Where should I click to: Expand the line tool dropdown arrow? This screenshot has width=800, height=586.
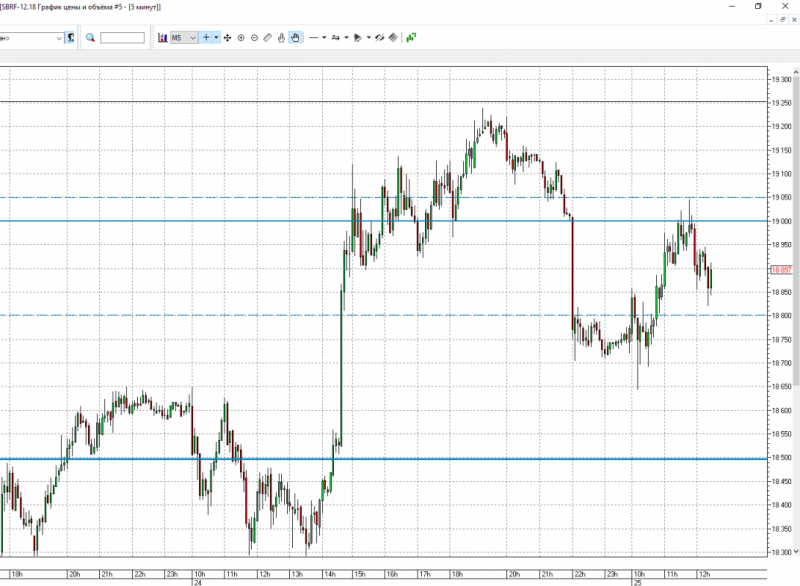pyautogui.click(x=324, y=38)
